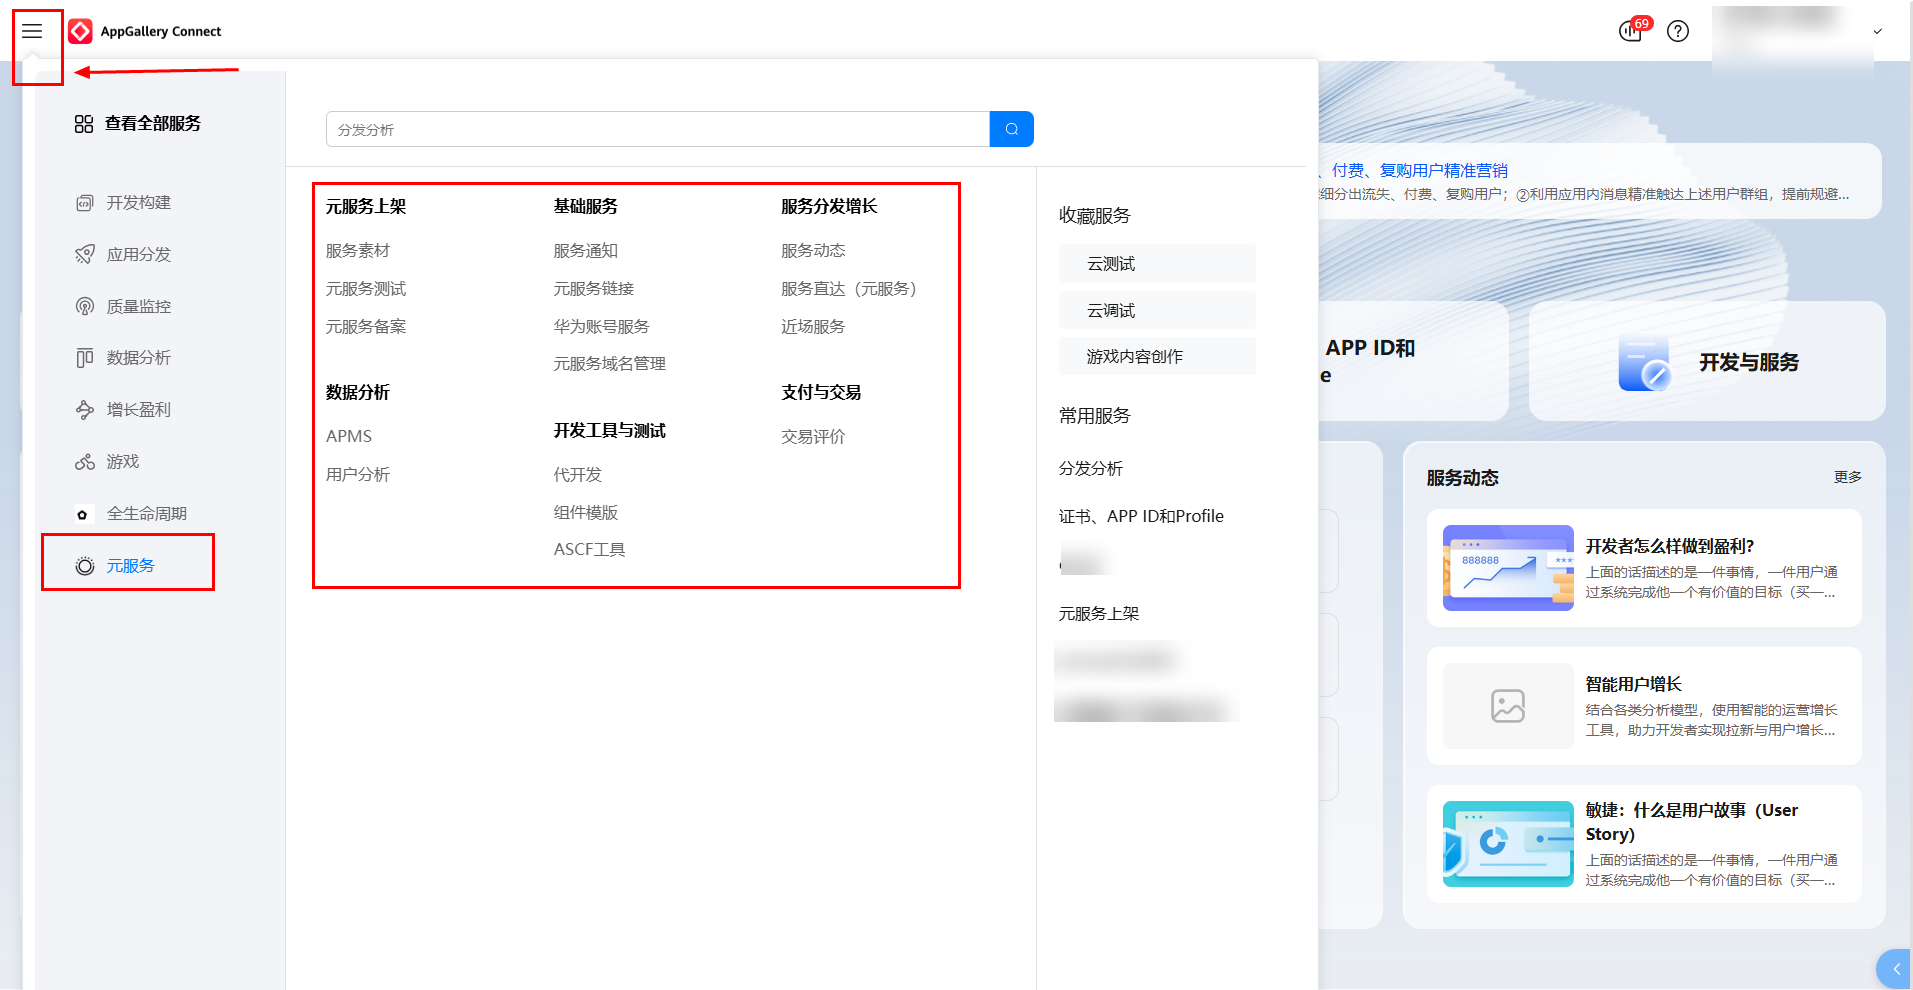Click the 云测试 favorite service button

point(1156,264)
